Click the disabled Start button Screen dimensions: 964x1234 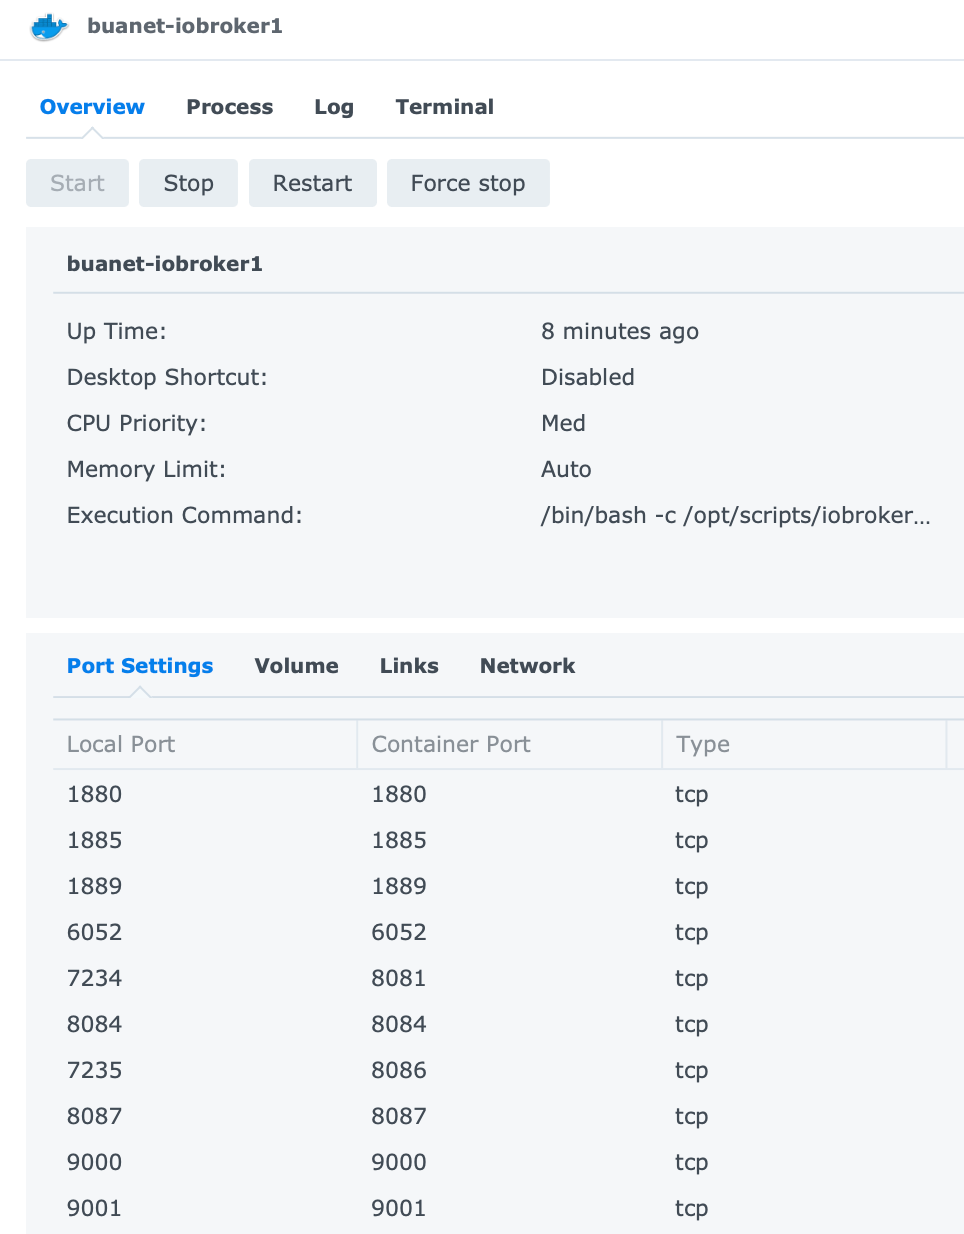pos(77,183)
